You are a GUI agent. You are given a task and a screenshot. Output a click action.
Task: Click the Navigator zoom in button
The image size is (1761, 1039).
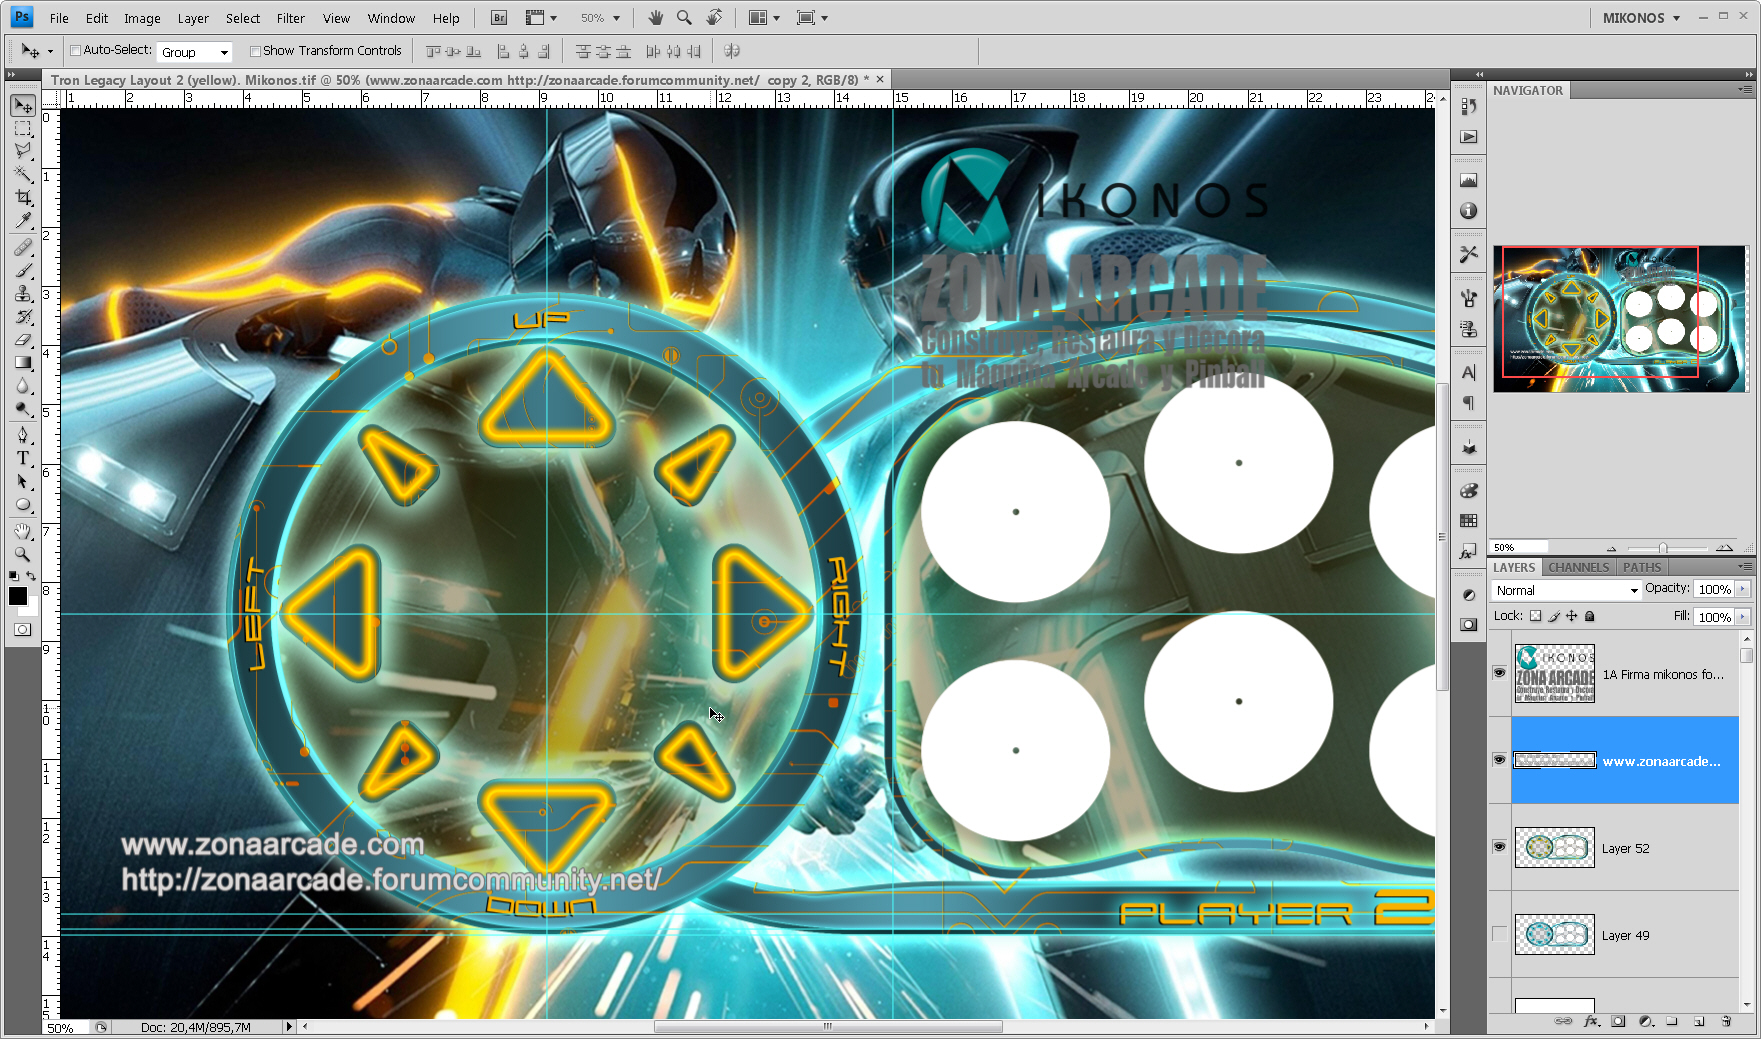(1724, 548)
